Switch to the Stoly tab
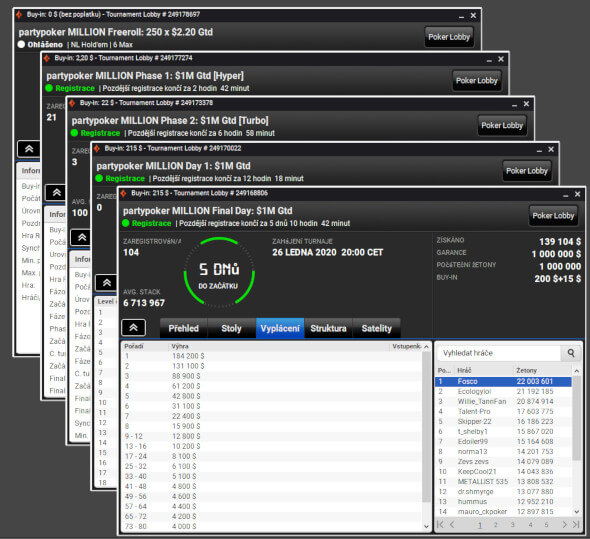Image resolution: width=590 pixels, height=539 pixels. click(x=231, y=328)
